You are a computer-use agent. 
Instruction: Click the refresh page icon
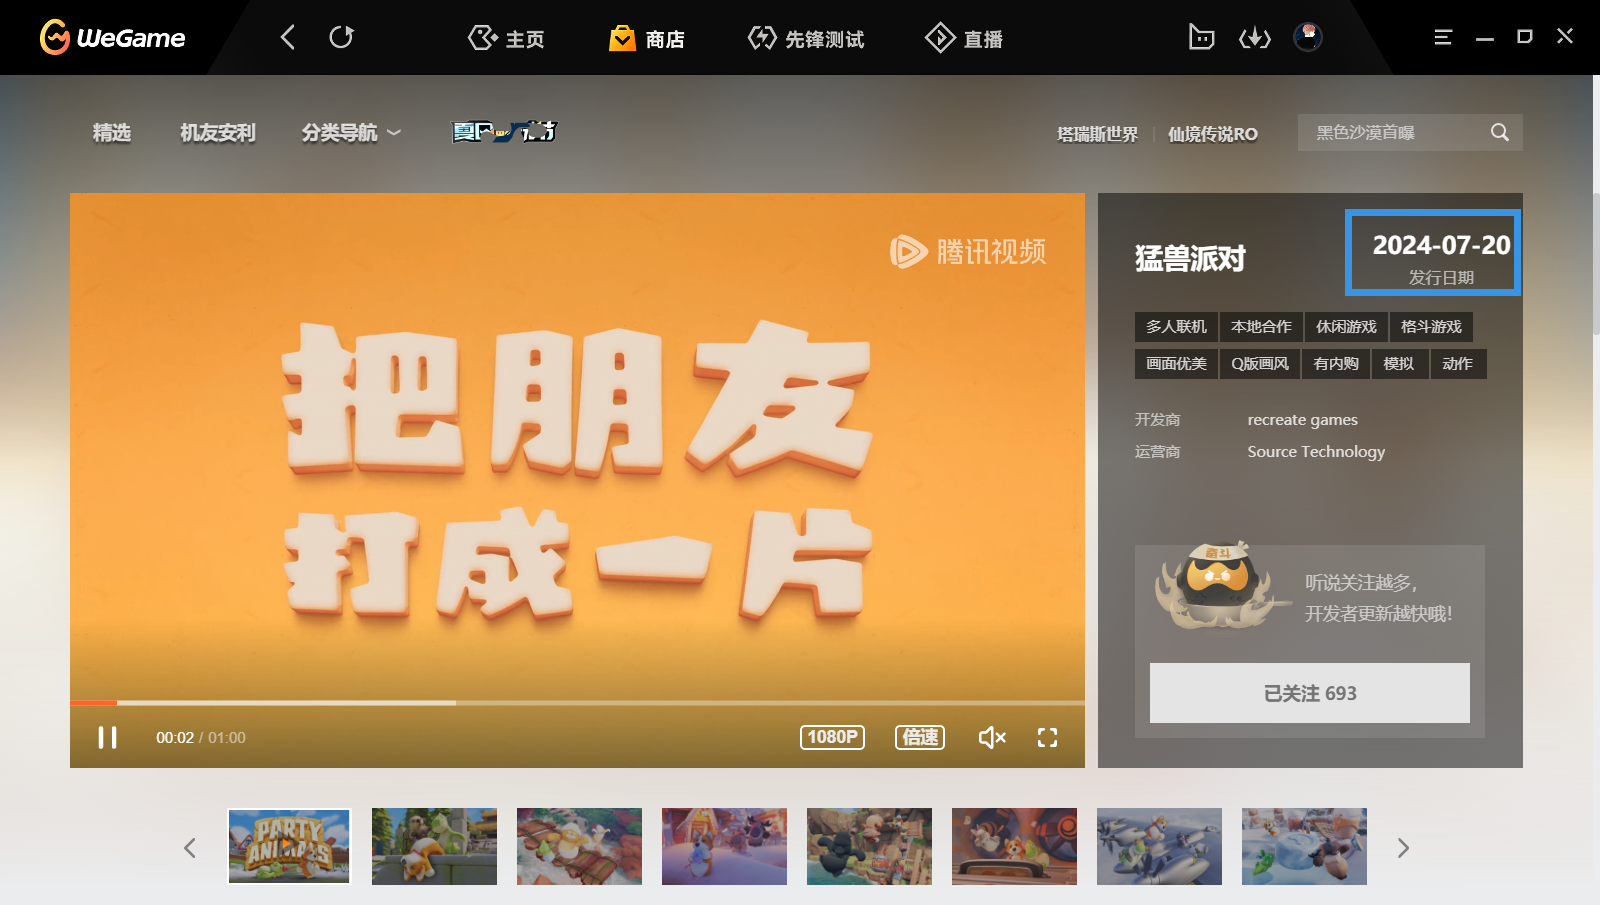coord(341,38)
